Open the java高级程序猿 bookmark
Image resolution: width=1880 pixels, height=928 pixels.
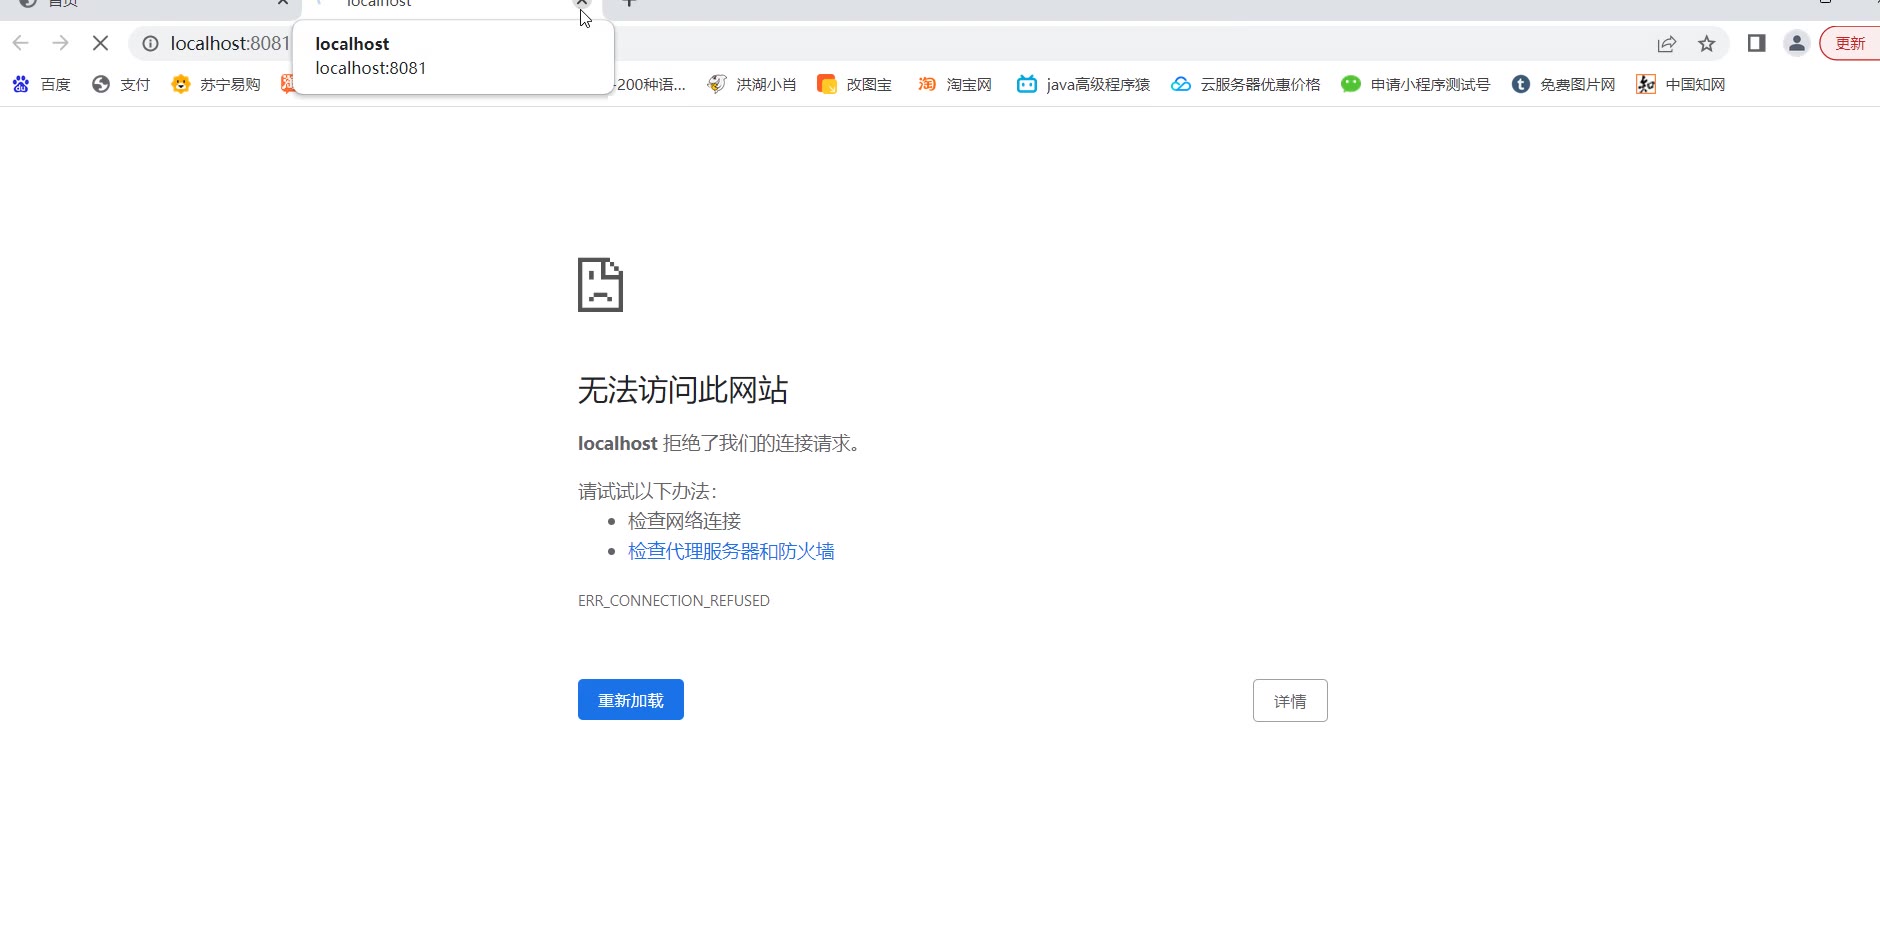[1083, 84]
